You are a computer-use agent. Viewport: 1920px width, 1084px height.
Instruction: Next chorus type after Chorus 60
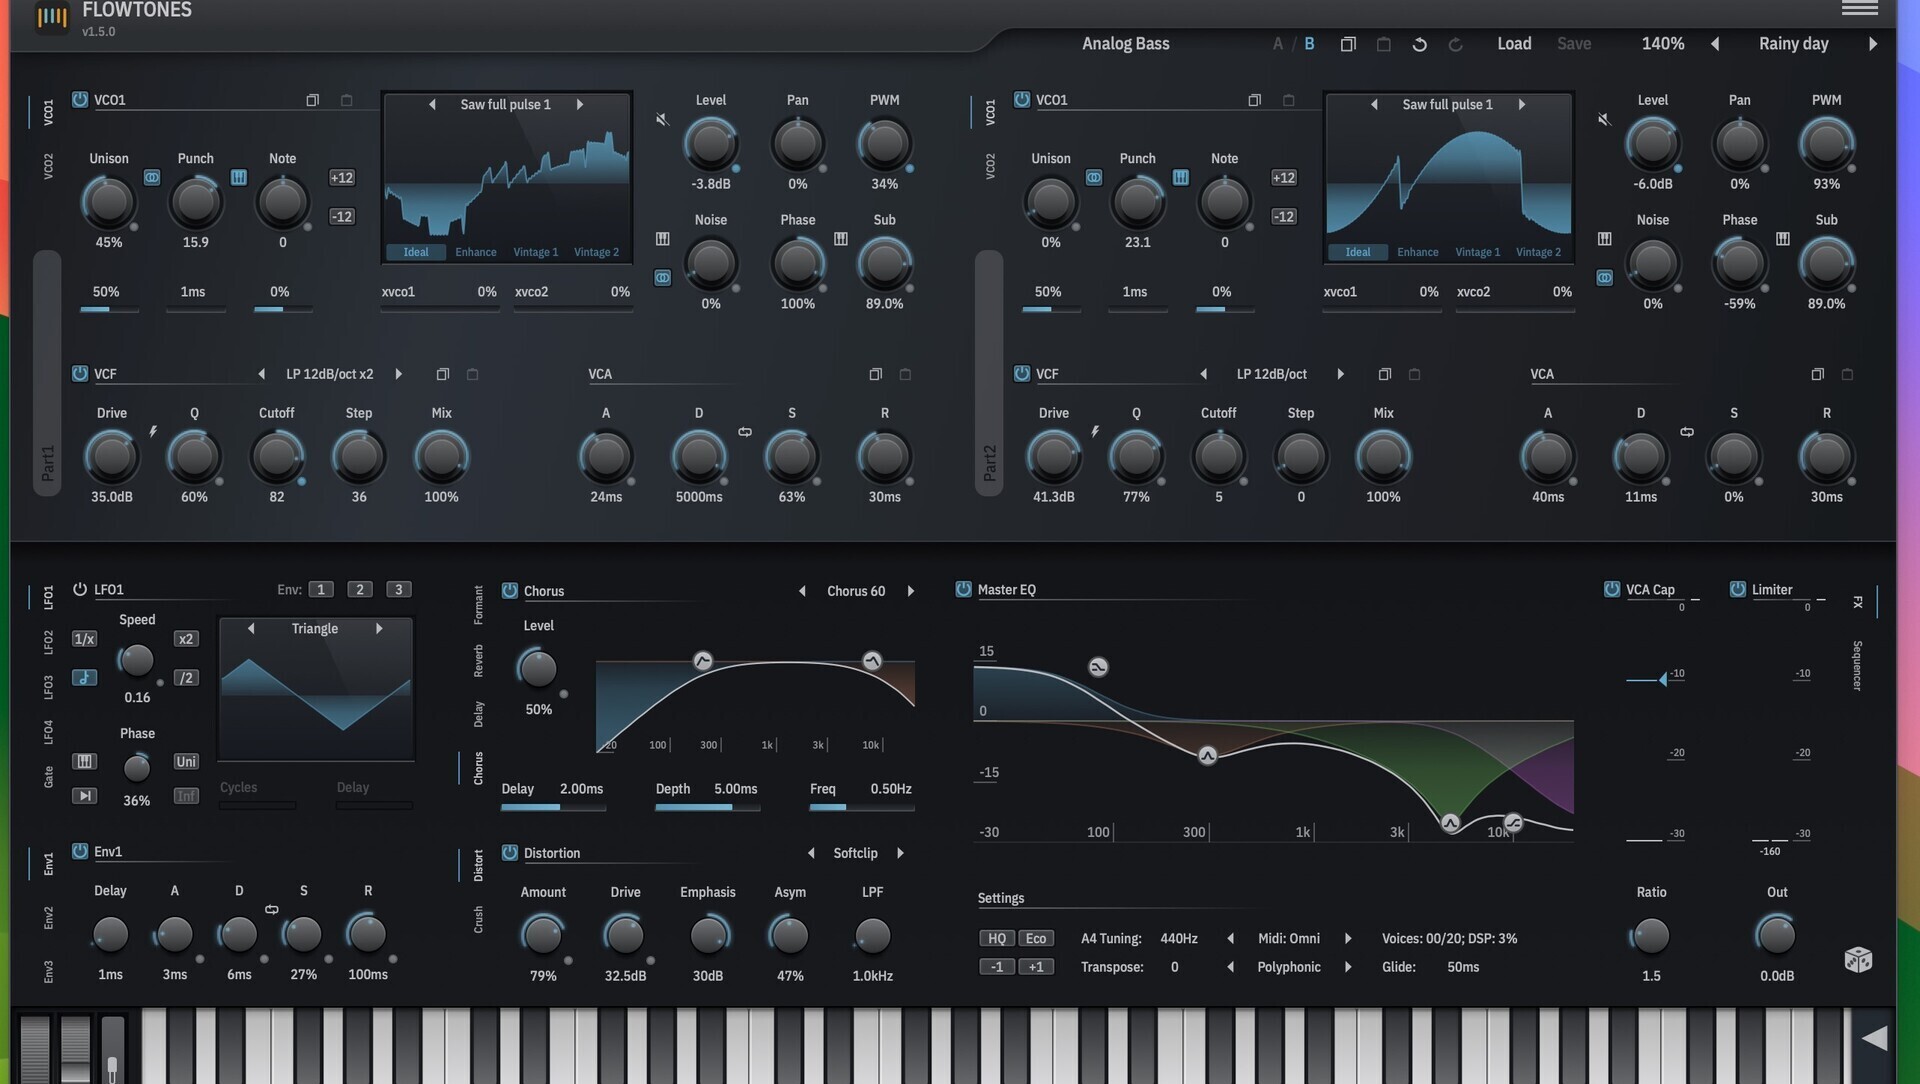[x=911, y=592]
